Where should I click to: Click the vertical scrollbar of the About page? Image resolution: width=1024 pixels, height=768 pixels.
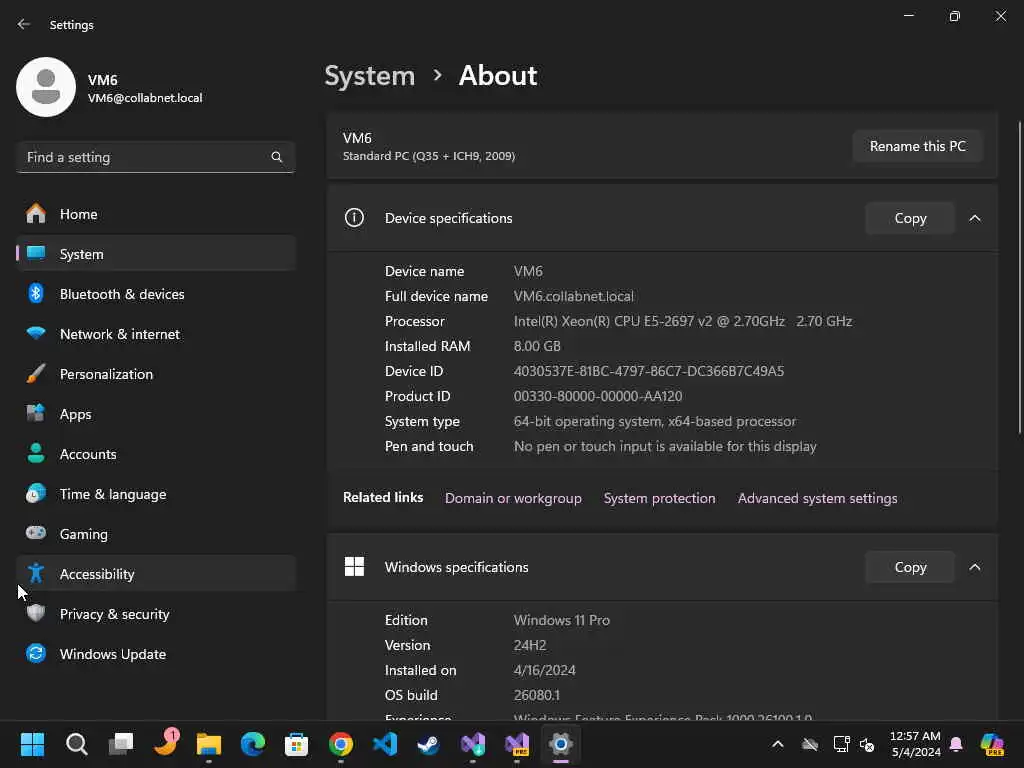(x=1019, y=277)
